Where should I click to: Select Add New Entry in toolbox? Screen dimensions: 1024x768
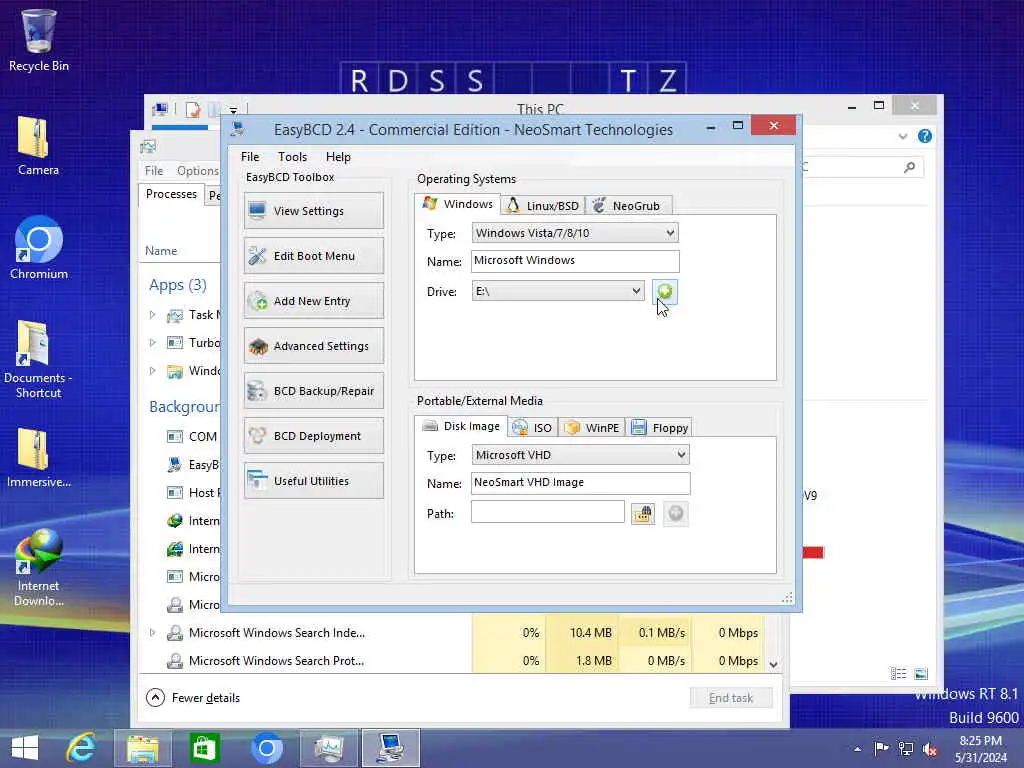point(313,301)
